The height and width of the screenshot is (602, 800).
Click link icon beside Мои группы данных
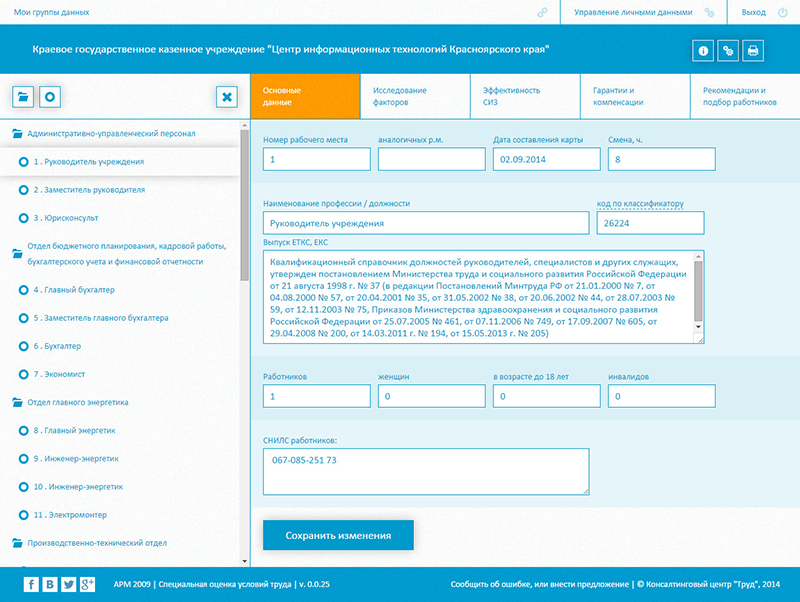pos(542,12)
